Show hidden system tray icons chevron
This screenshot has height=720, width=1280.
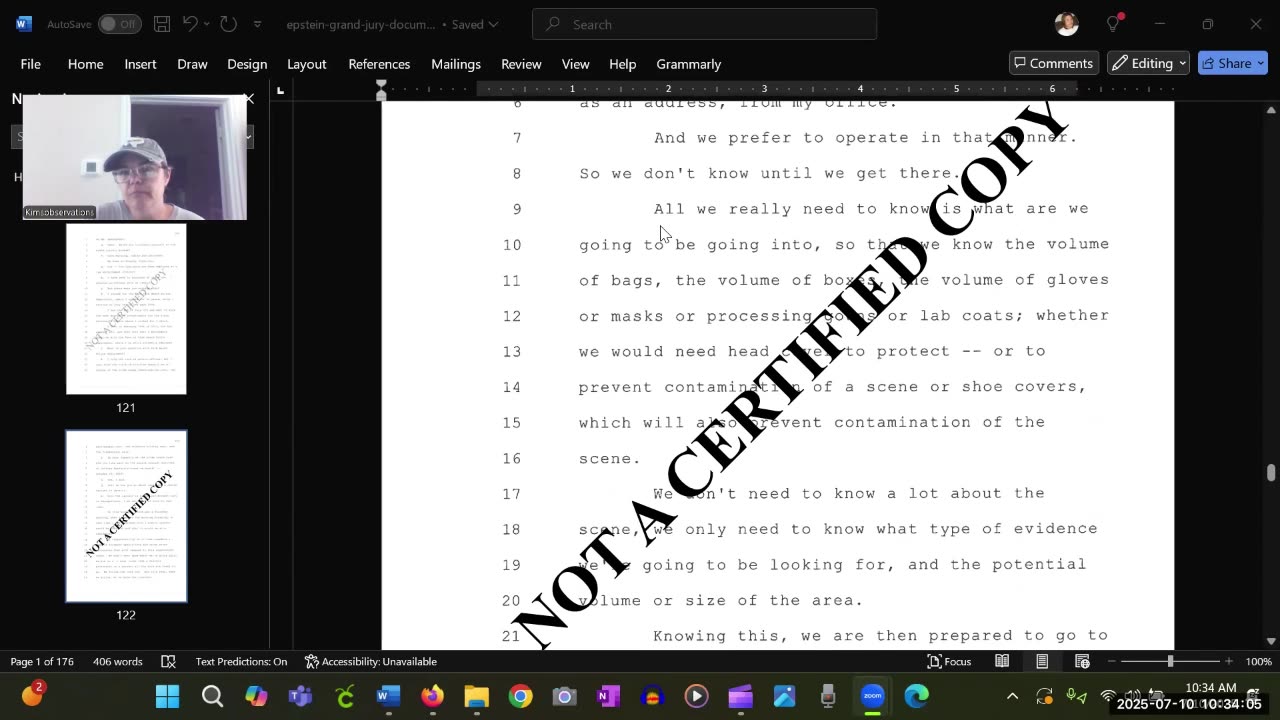pos(1012,696)
